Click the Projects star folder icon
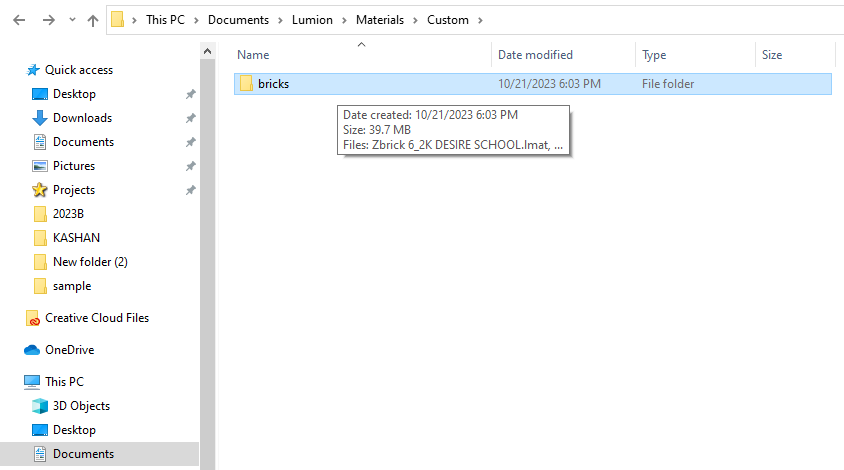 40,190
